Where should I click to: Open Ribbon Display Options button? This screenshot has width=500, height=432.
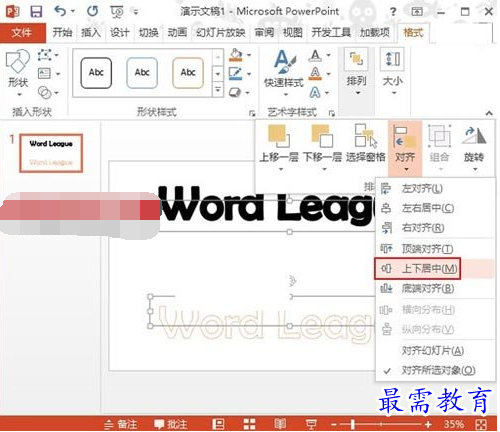417,12
